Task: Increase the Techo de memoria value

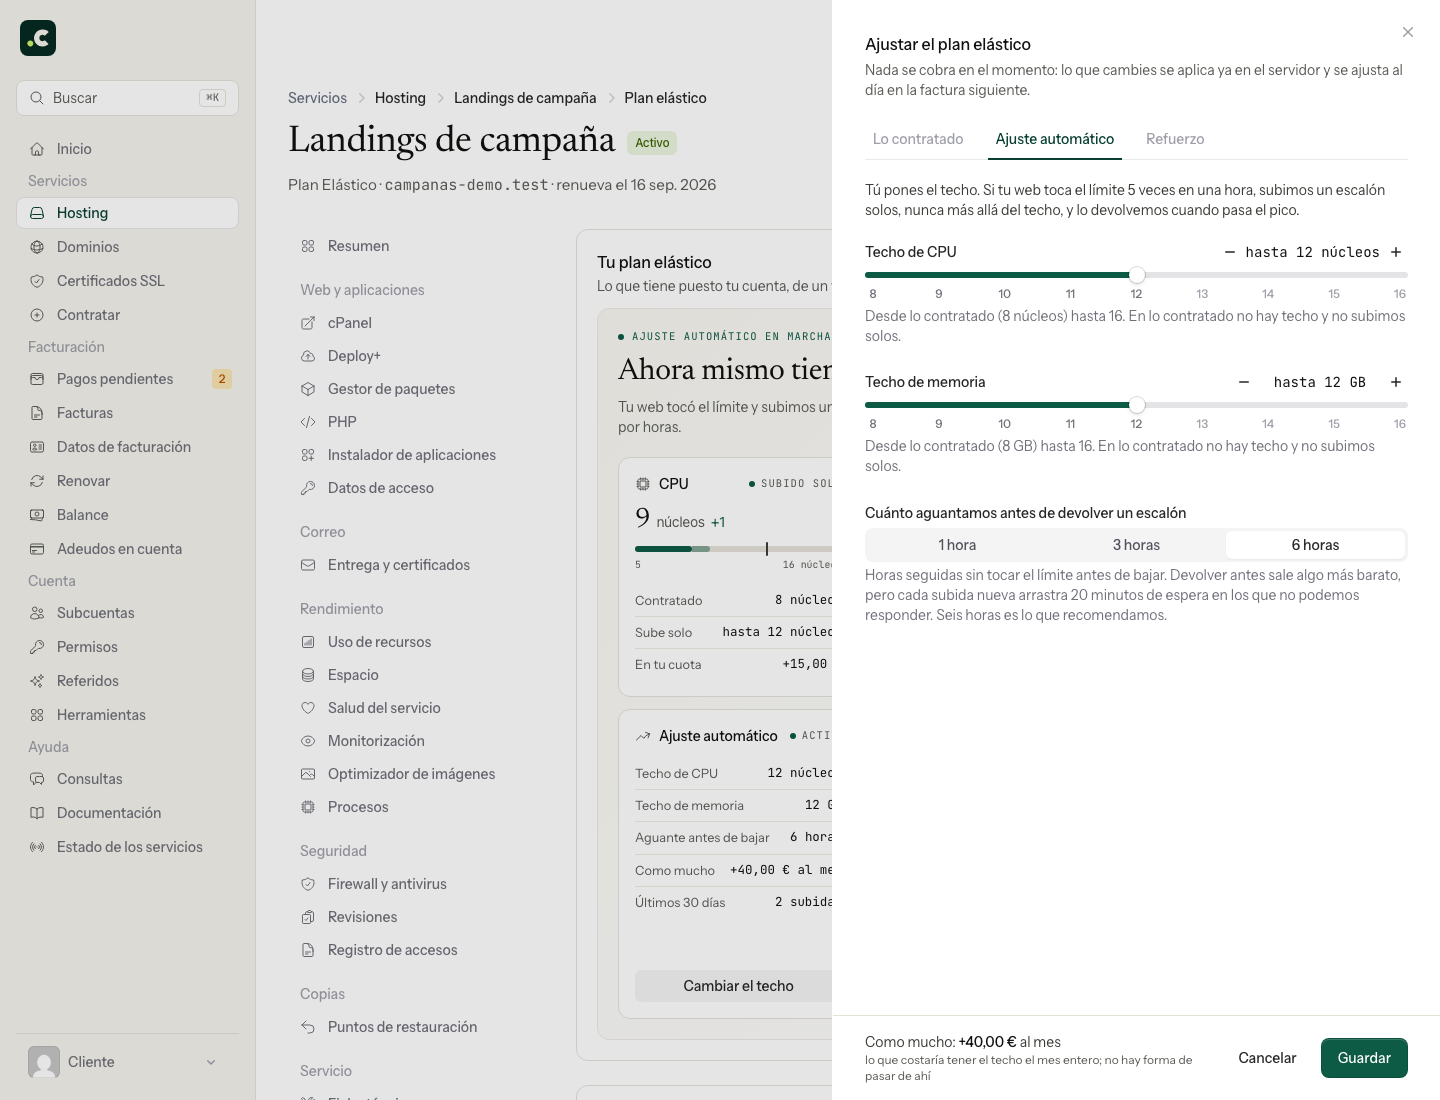Action: pyautogui.click(x=1396, y=382)
